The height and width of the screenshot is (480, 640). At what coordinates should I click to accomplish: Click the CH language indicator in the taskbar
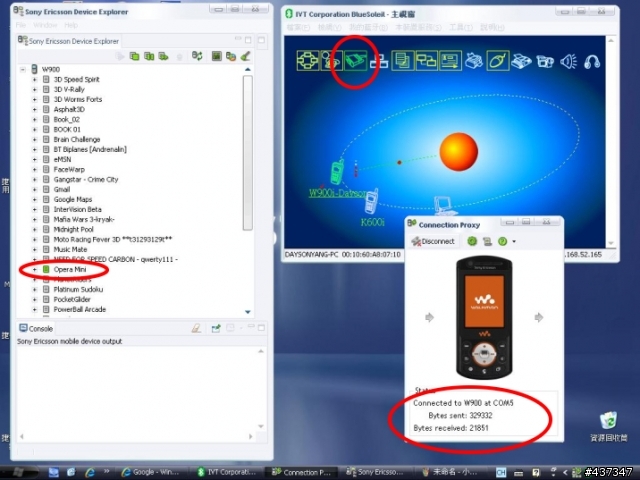[501, 472]
